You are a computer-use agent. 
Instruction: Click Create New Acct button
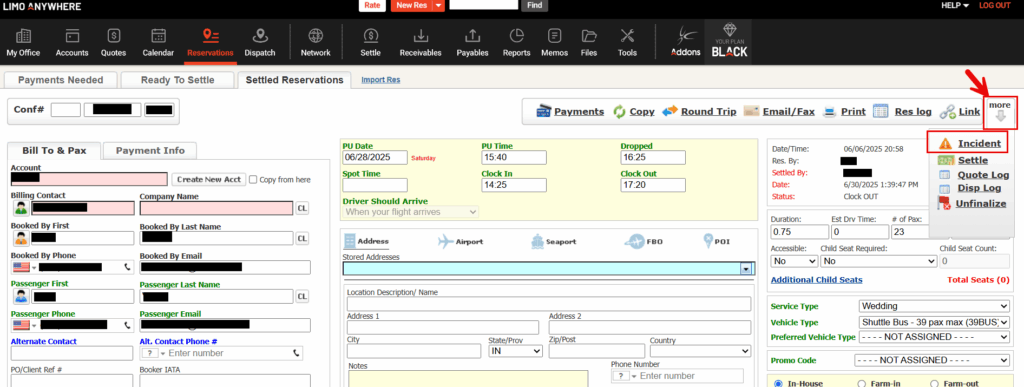coord(208,179)
